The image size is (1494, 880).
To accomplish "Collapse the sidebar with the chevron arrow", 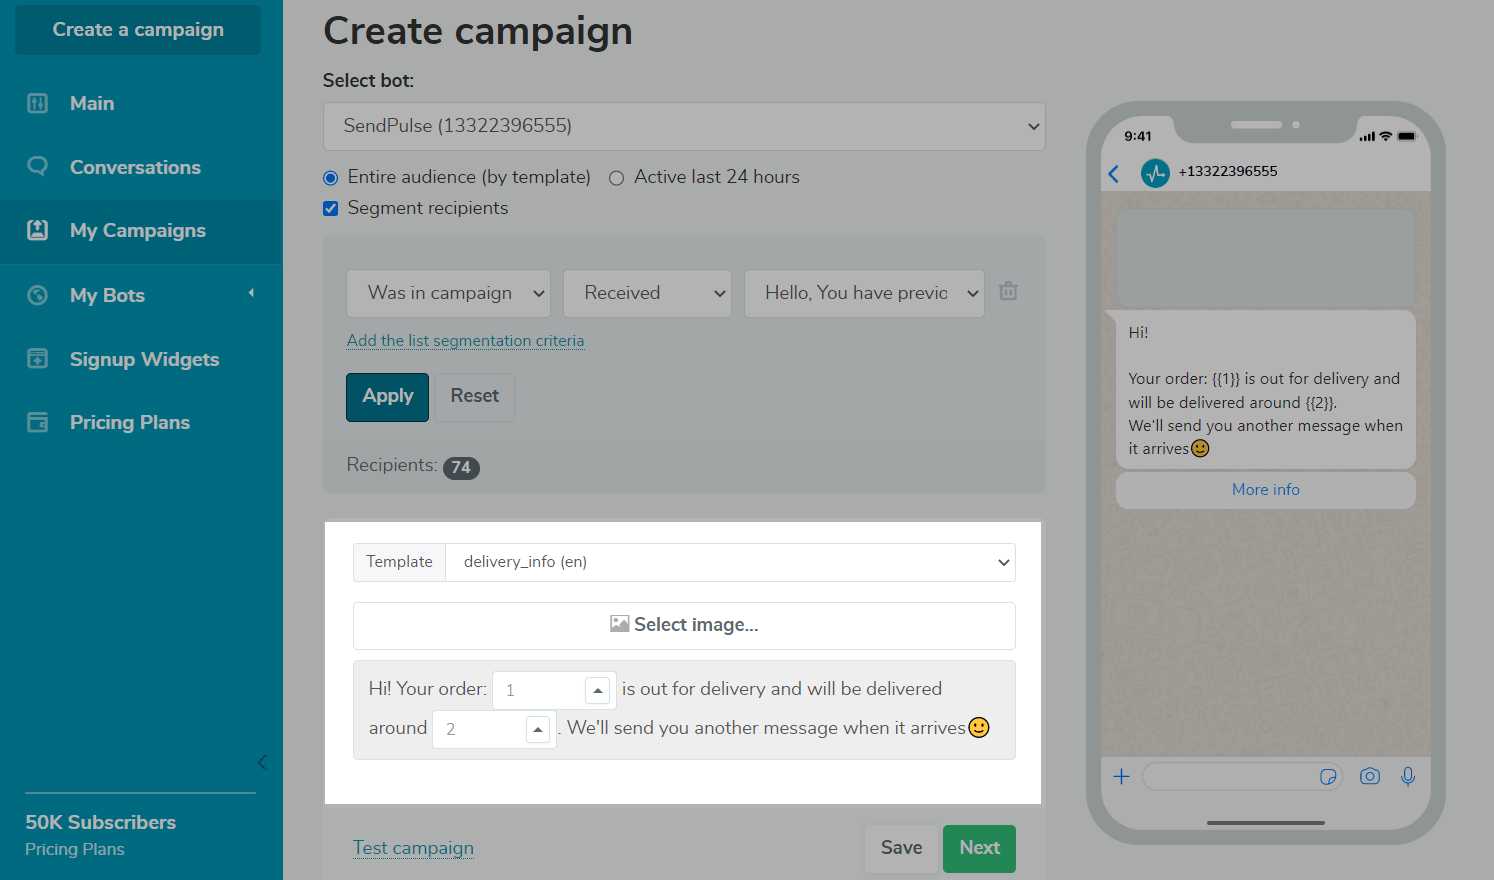I will (x=262, y=763).
